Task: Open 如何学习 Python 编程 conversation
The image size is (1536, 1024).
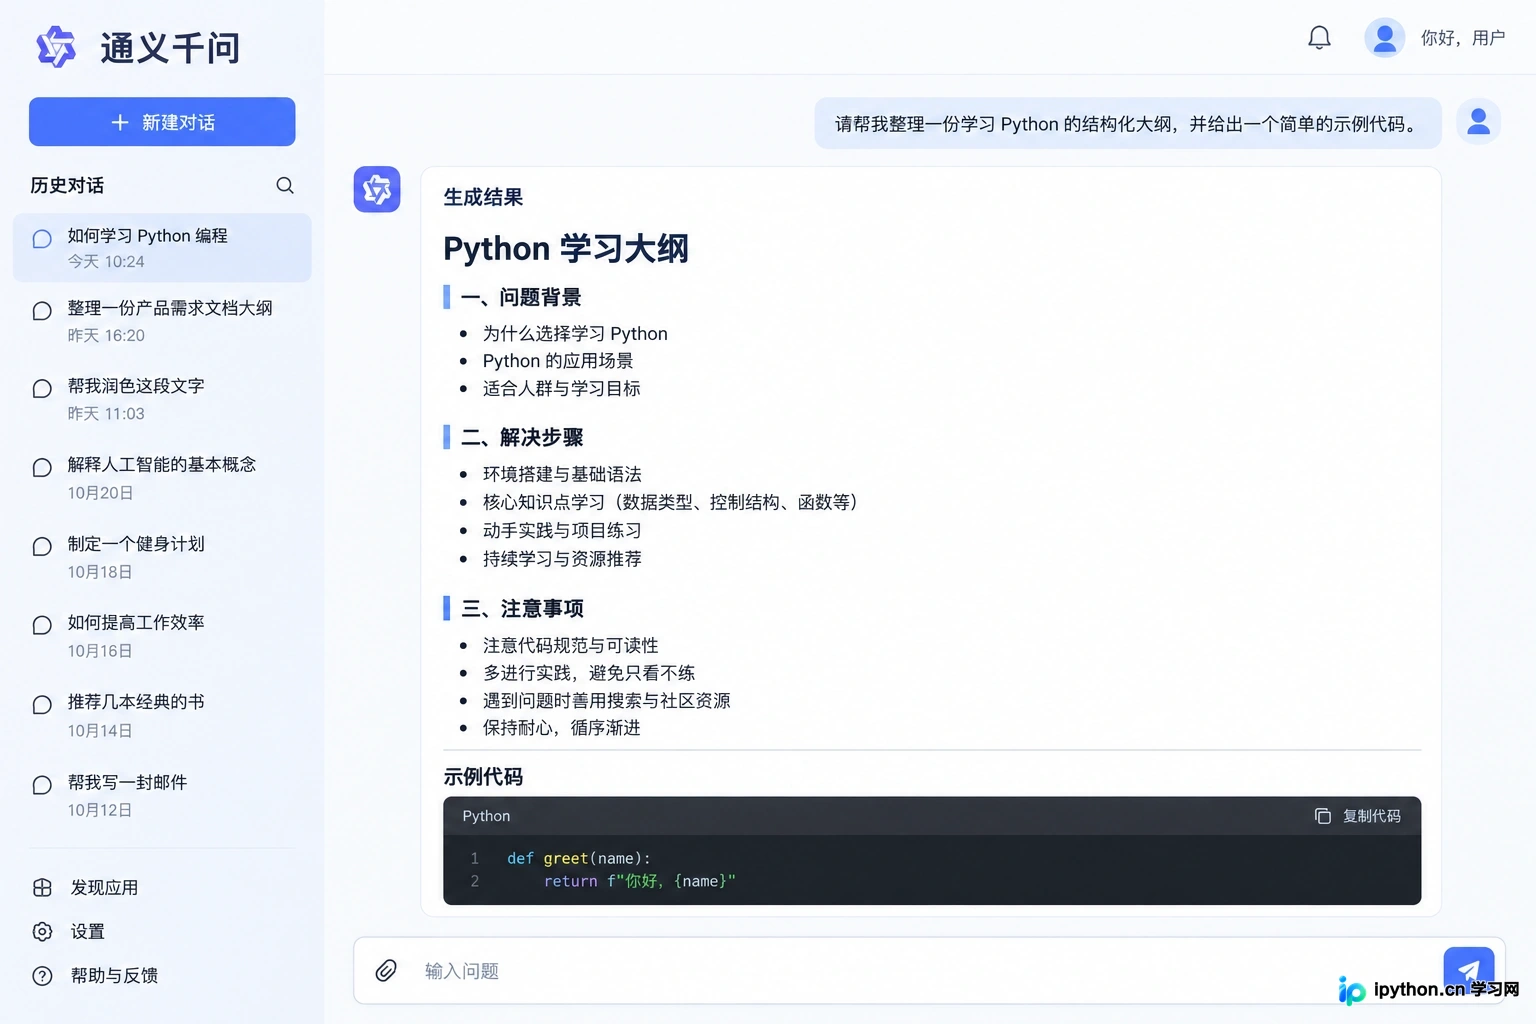Action: (162, 247)
